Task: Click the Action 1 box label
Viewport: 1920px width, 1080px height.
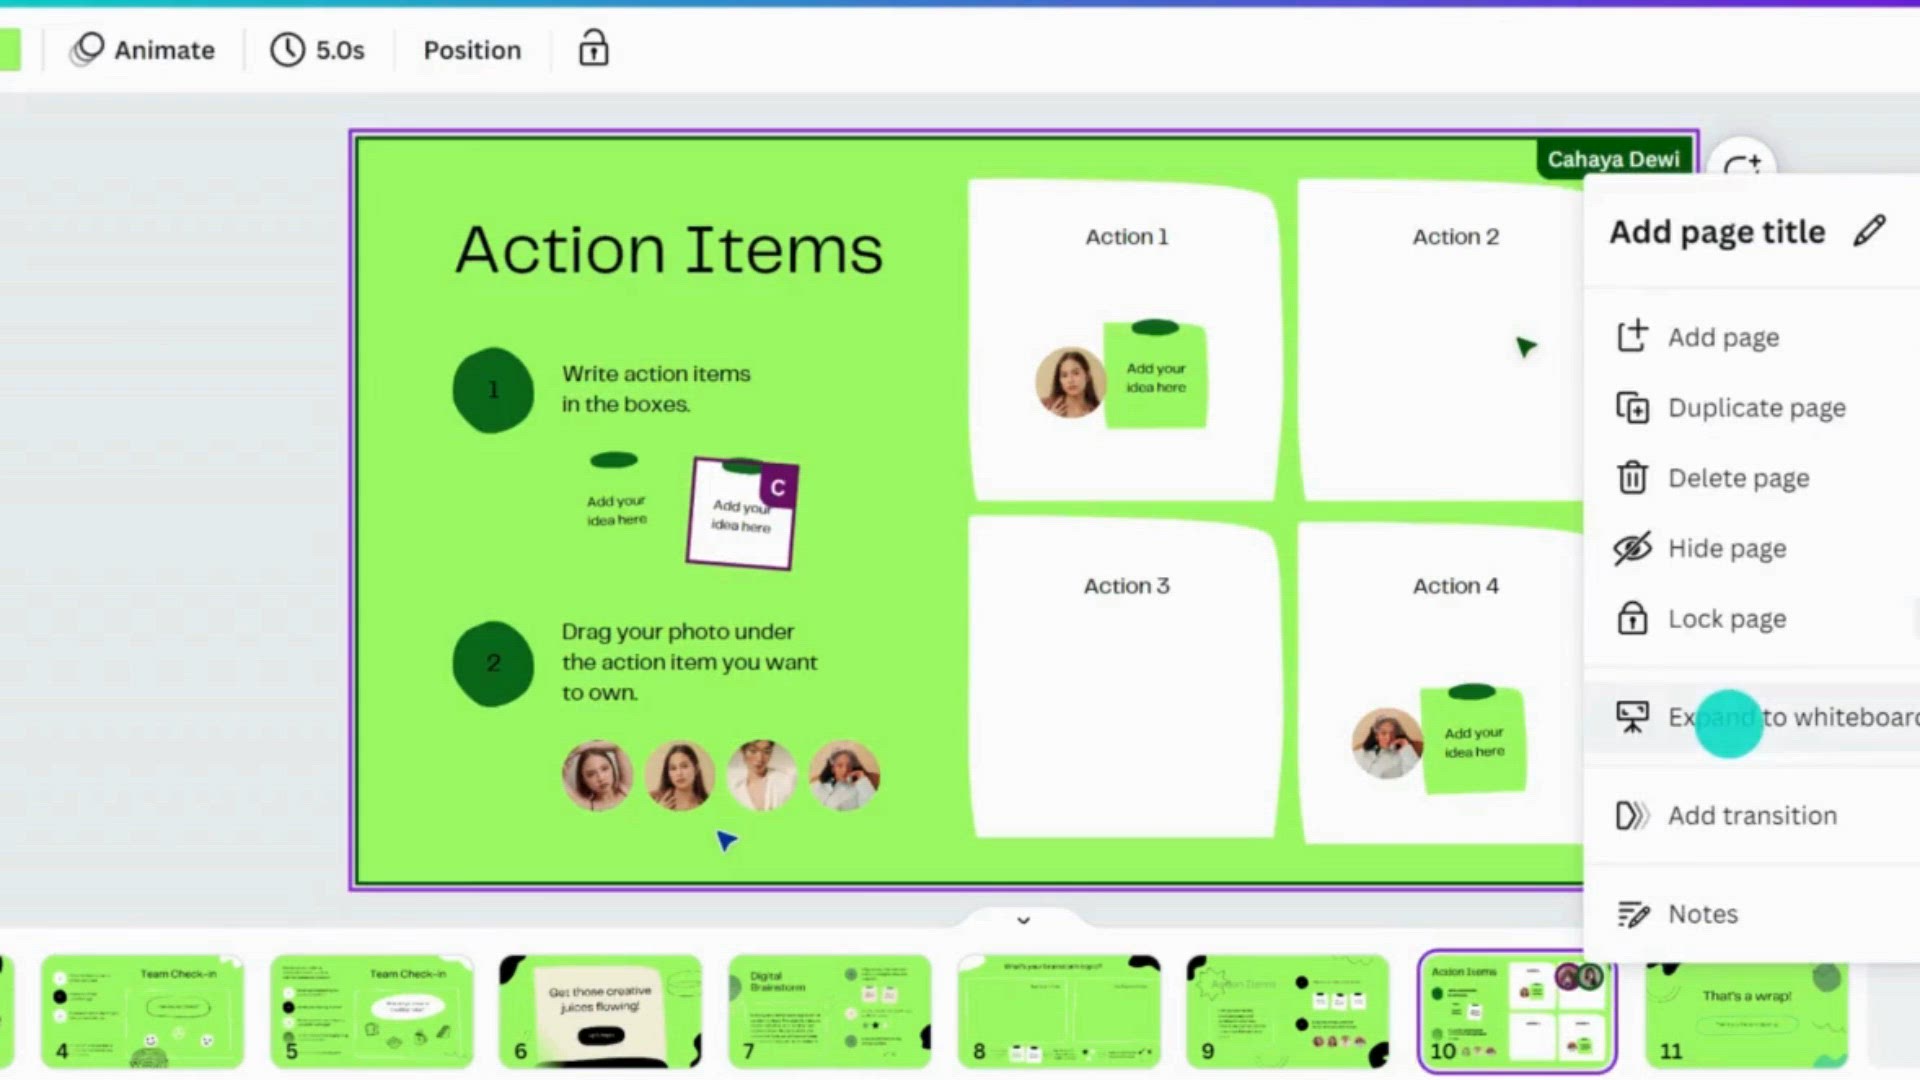Action: 1127,237
